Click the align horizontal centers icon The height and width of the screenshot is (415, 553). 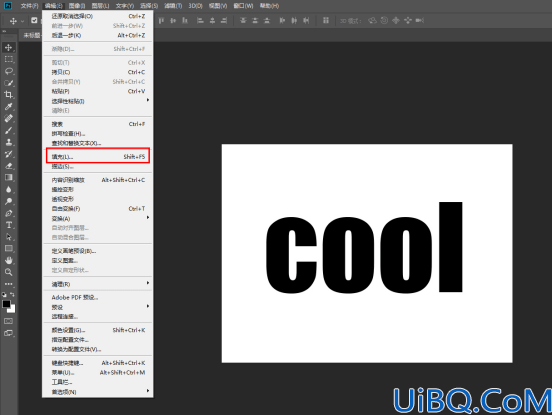pyautogui.click(x=212, y=21)
